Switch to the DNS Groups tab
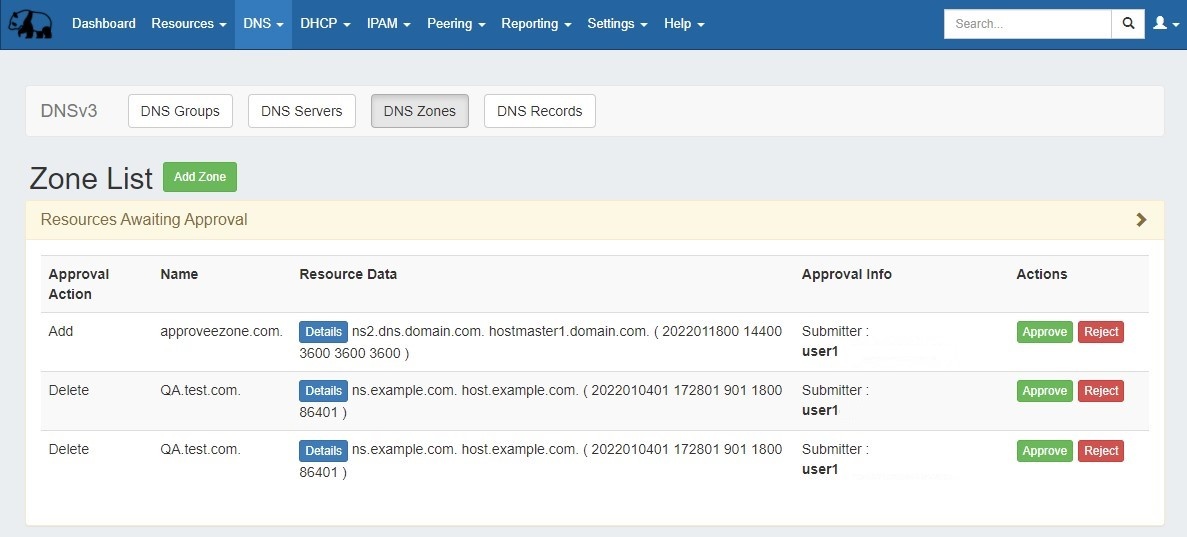Screen dimensions: 1187x537 coord(180,111)
